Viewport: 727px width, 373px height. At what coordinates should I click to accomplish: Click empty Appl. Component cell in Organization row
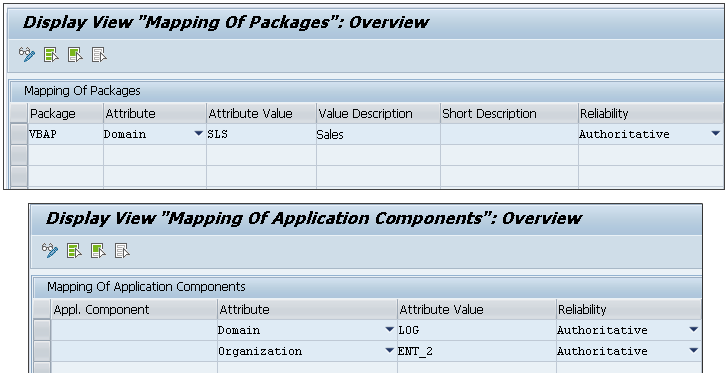[x=134, y=351]
